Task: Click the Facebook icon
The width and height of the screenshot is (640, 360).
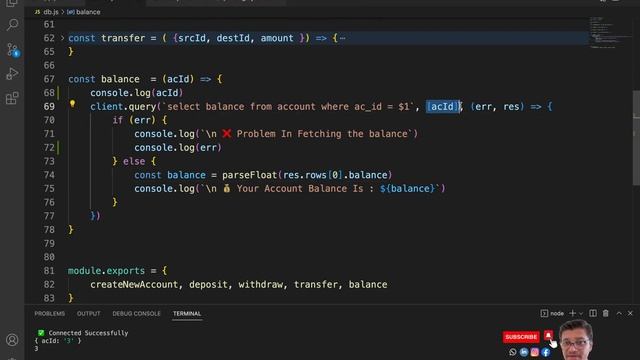Action: [x=546, y=352]
